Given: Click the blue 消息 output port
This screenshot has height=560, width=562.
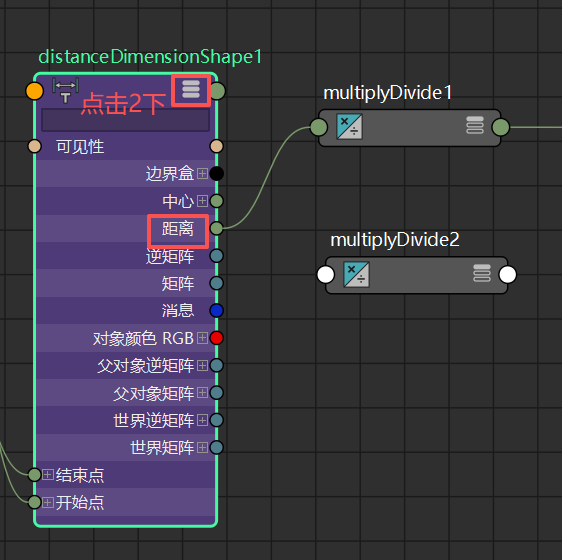Looking at the screenshot, I should pyautogui.click(x=216, y=310).
